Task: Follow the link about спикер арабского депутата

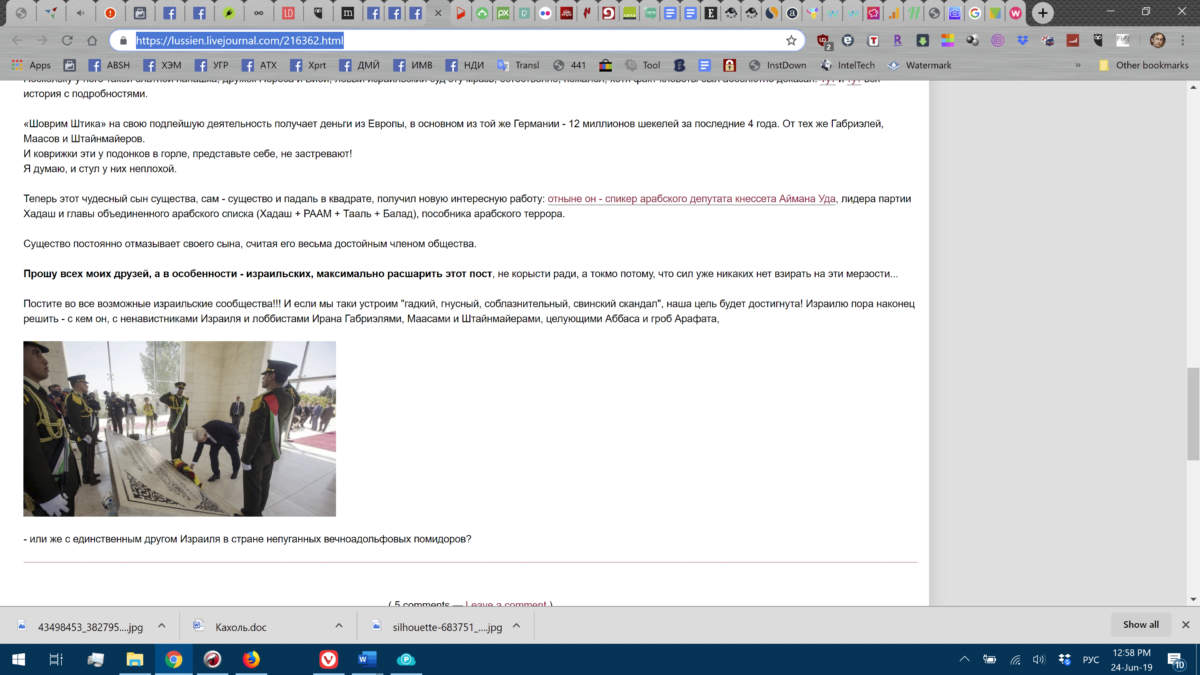Action: point(691,198)
